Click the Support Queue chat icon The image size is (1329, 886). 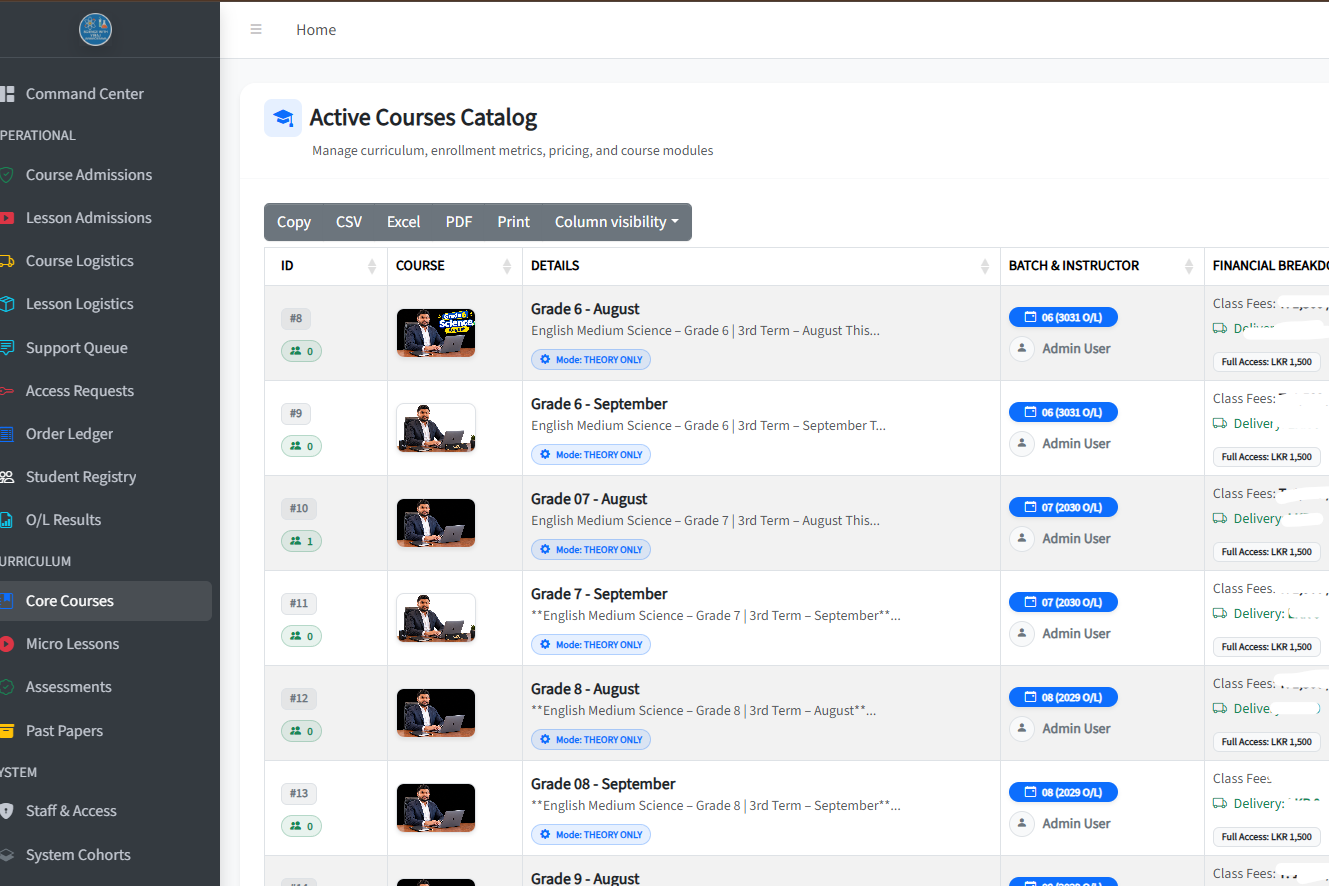[7, 348]
